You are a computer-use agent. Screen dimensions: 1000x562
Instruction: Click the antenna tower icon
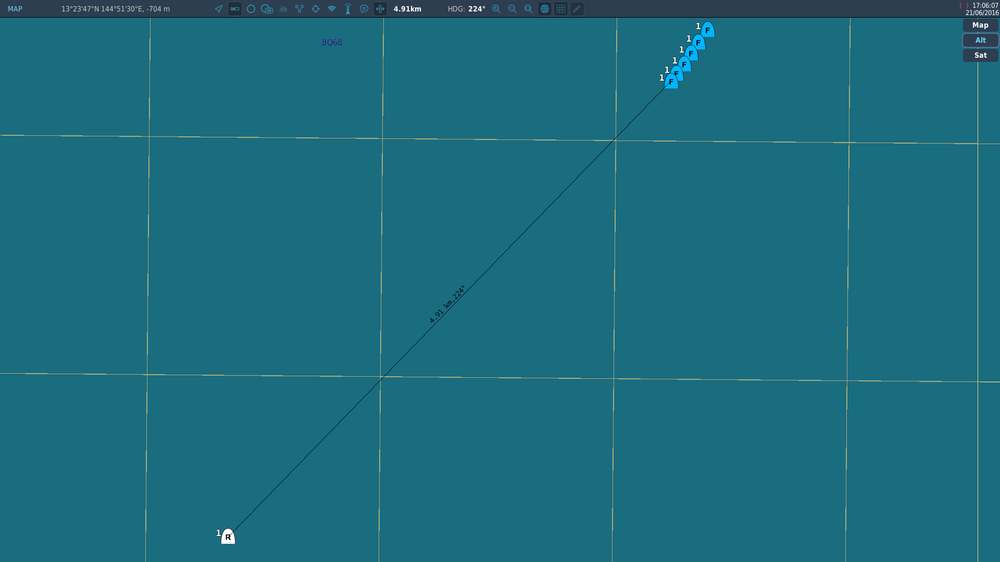[x=348, y=9]
